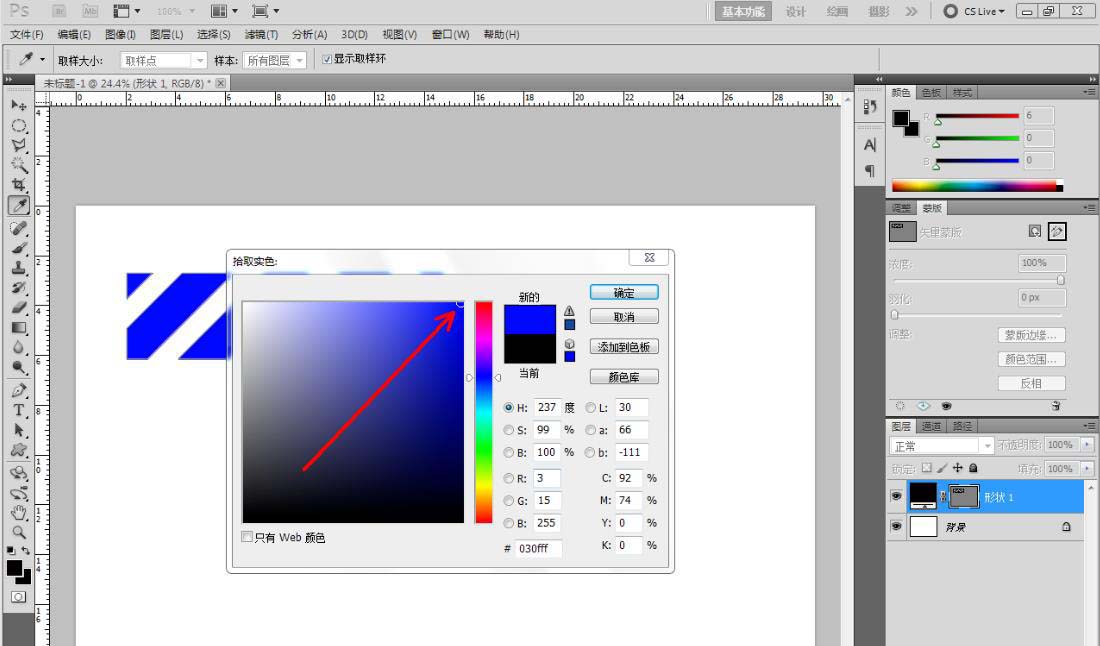Open the layer blend mode 正常 dropdown
This screenshot has width=1100, height=646.
pyautogui.click(x=941, y=445)
